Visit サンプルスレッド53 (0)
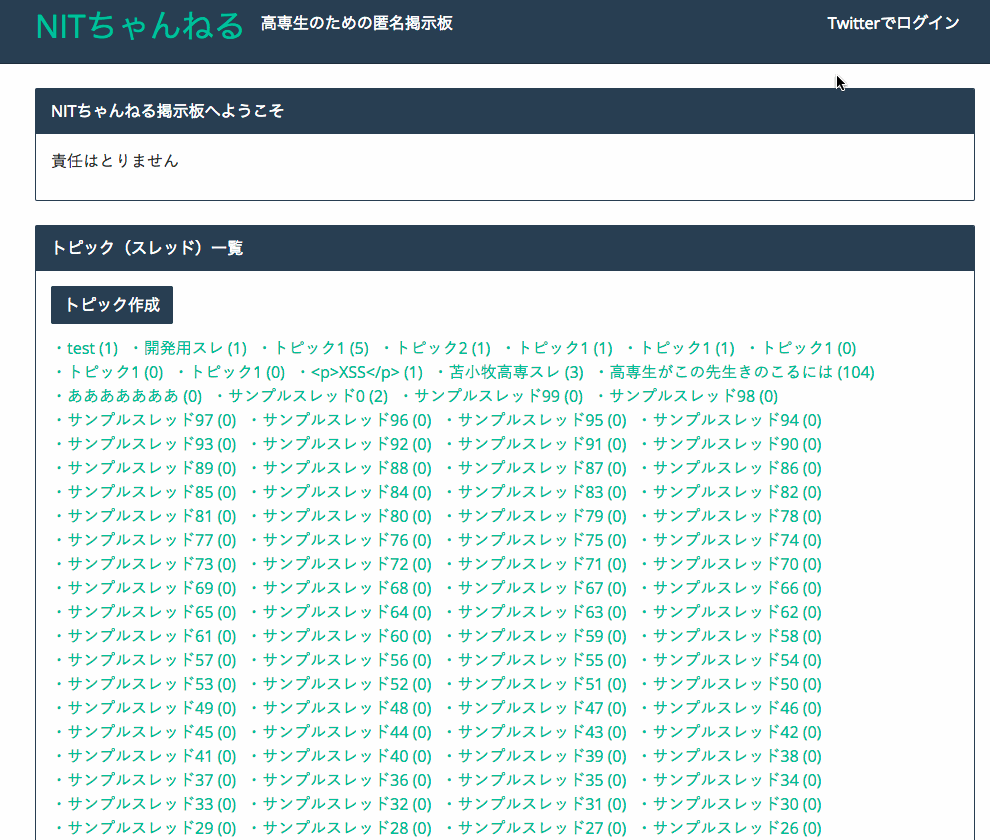 152,684
